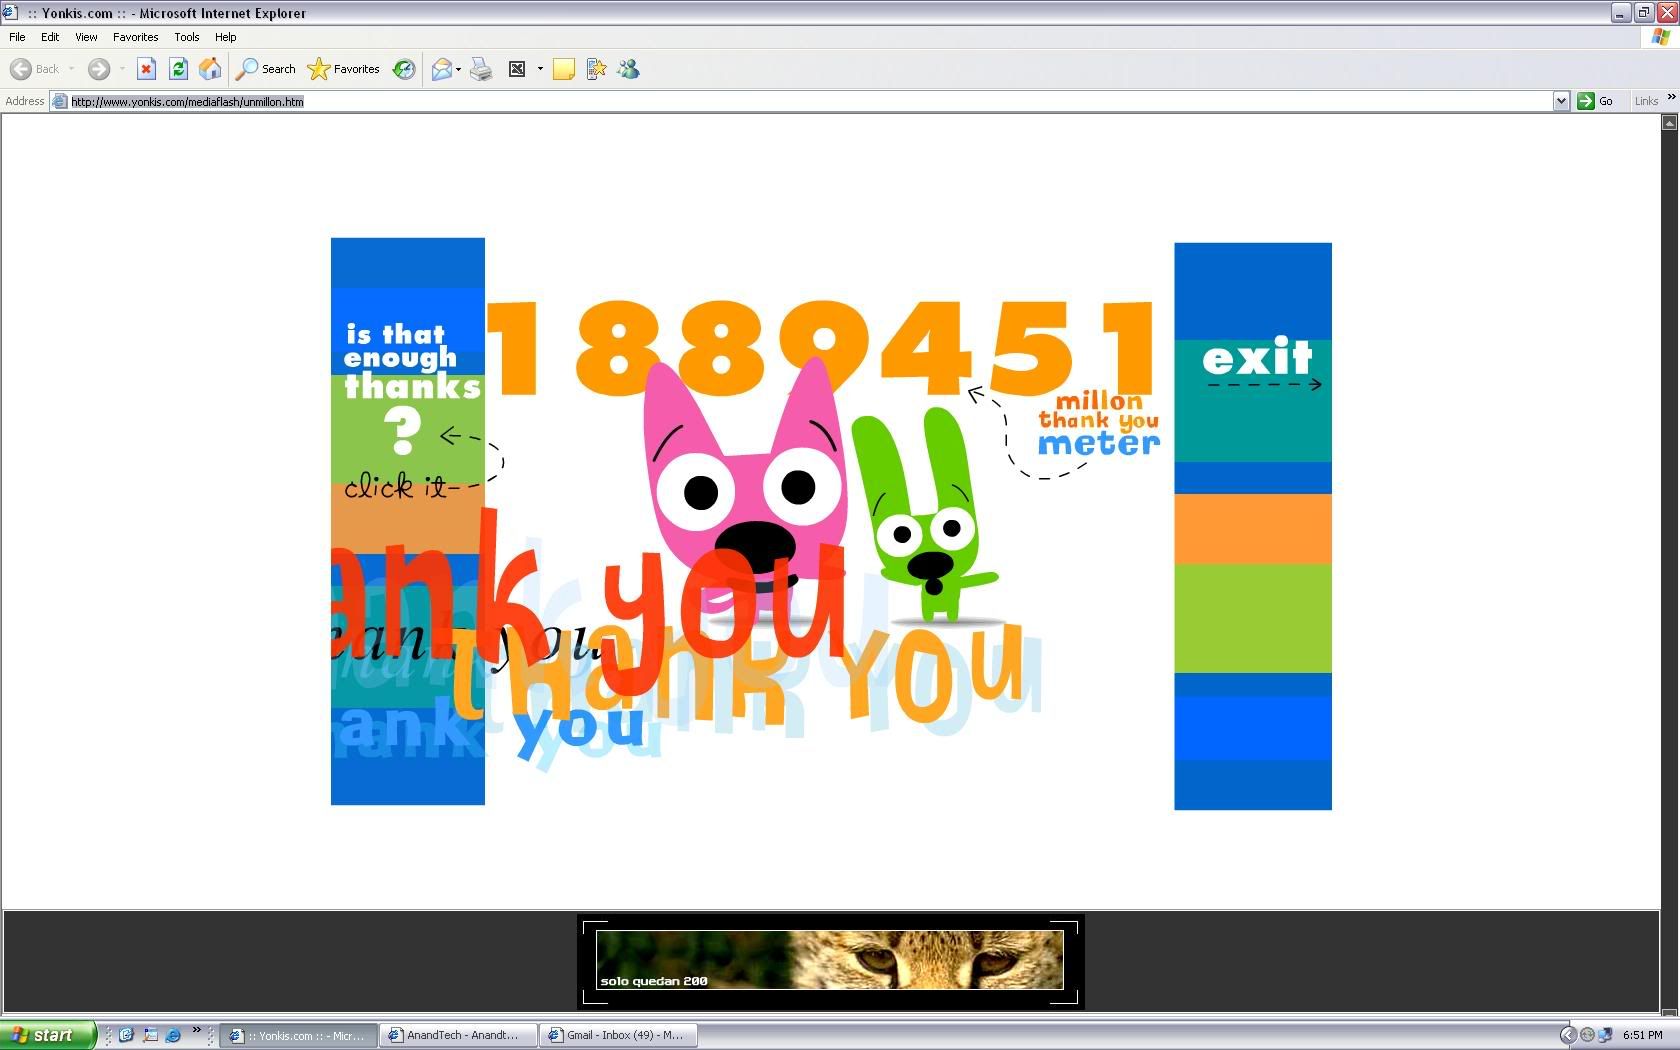Open the File menu
The image size is (1680, 1050).
pos(17,37)
